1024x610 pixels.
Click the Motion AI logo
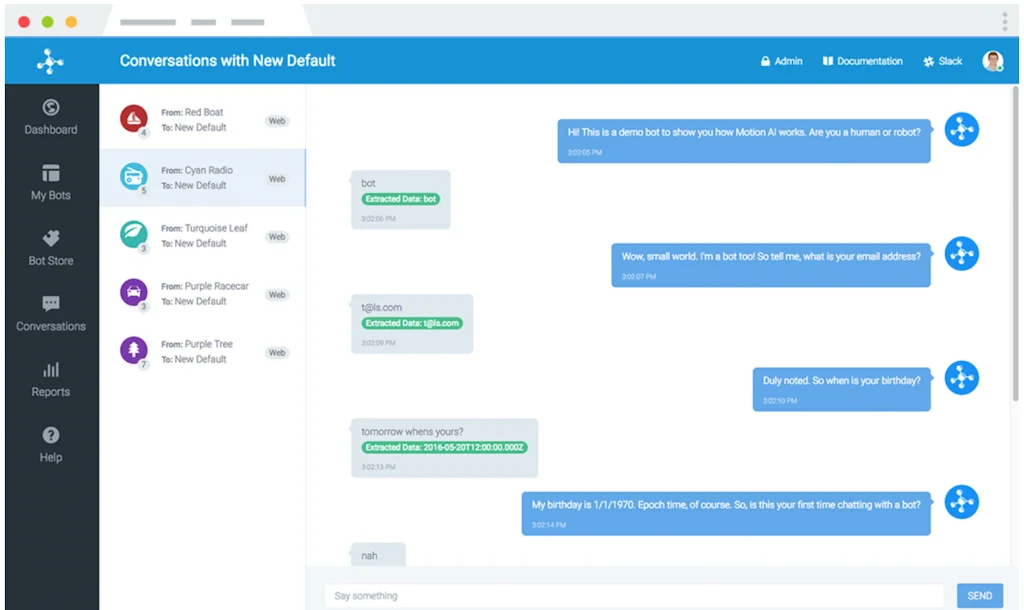click(50, 60)
